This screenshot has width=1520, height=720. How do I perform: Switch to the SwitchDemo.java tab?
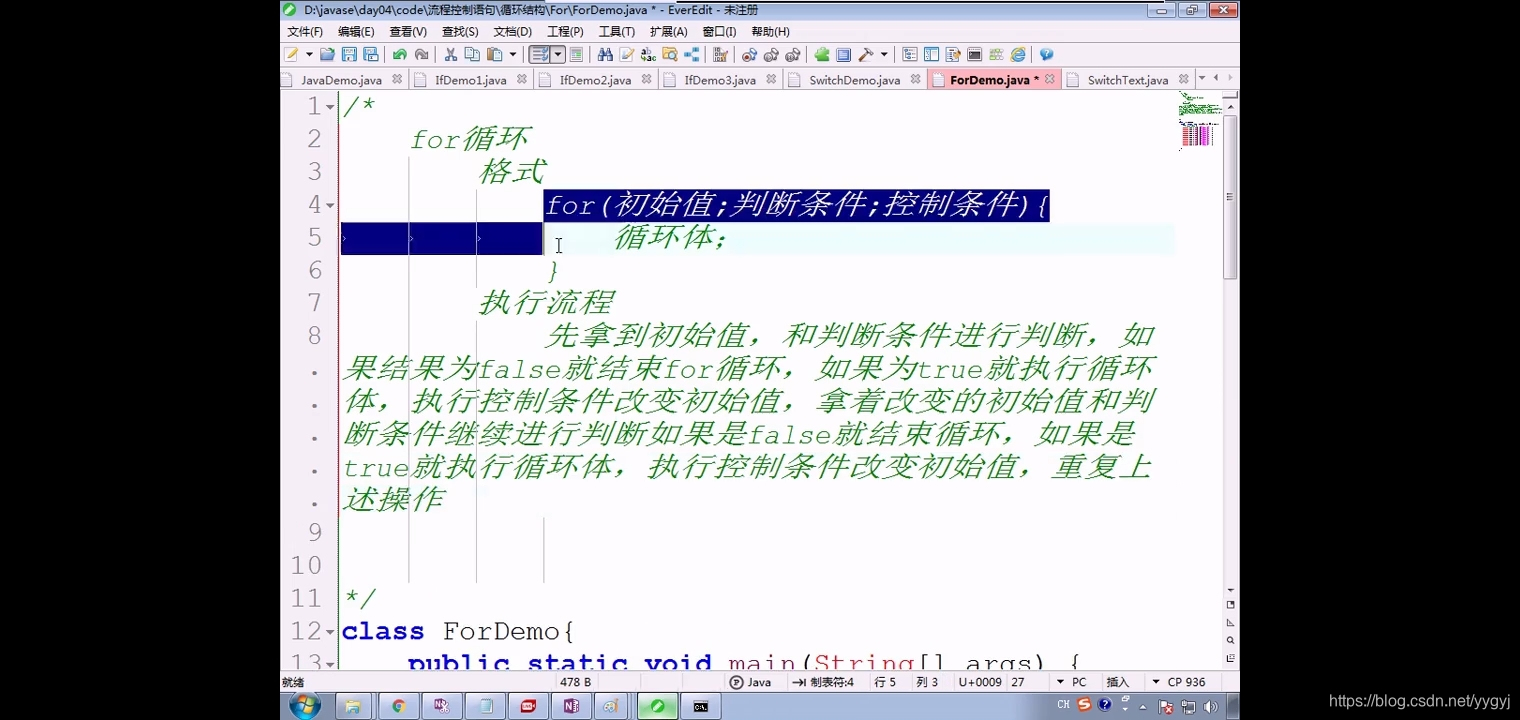click(854, 80)
